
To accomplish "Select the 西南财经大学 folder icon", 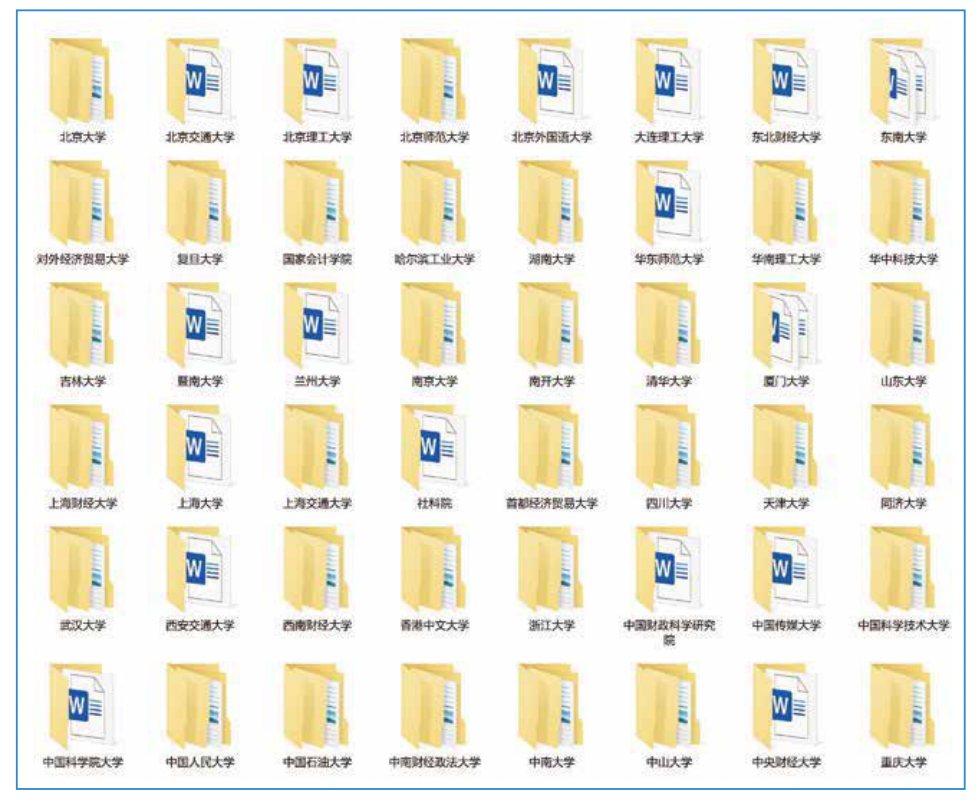I will (316, 569).
